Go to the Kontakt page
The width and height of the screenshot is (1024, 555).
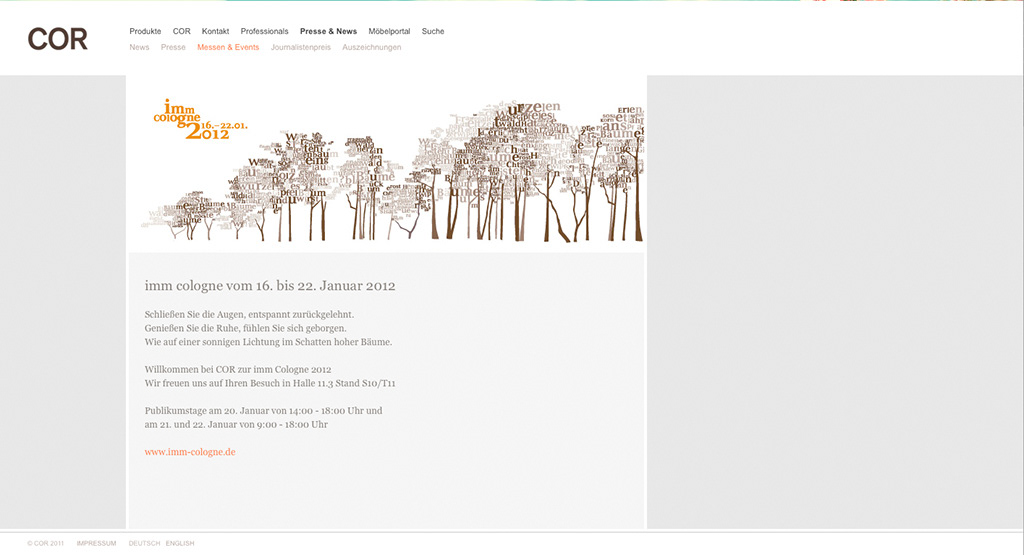(216, 31)
